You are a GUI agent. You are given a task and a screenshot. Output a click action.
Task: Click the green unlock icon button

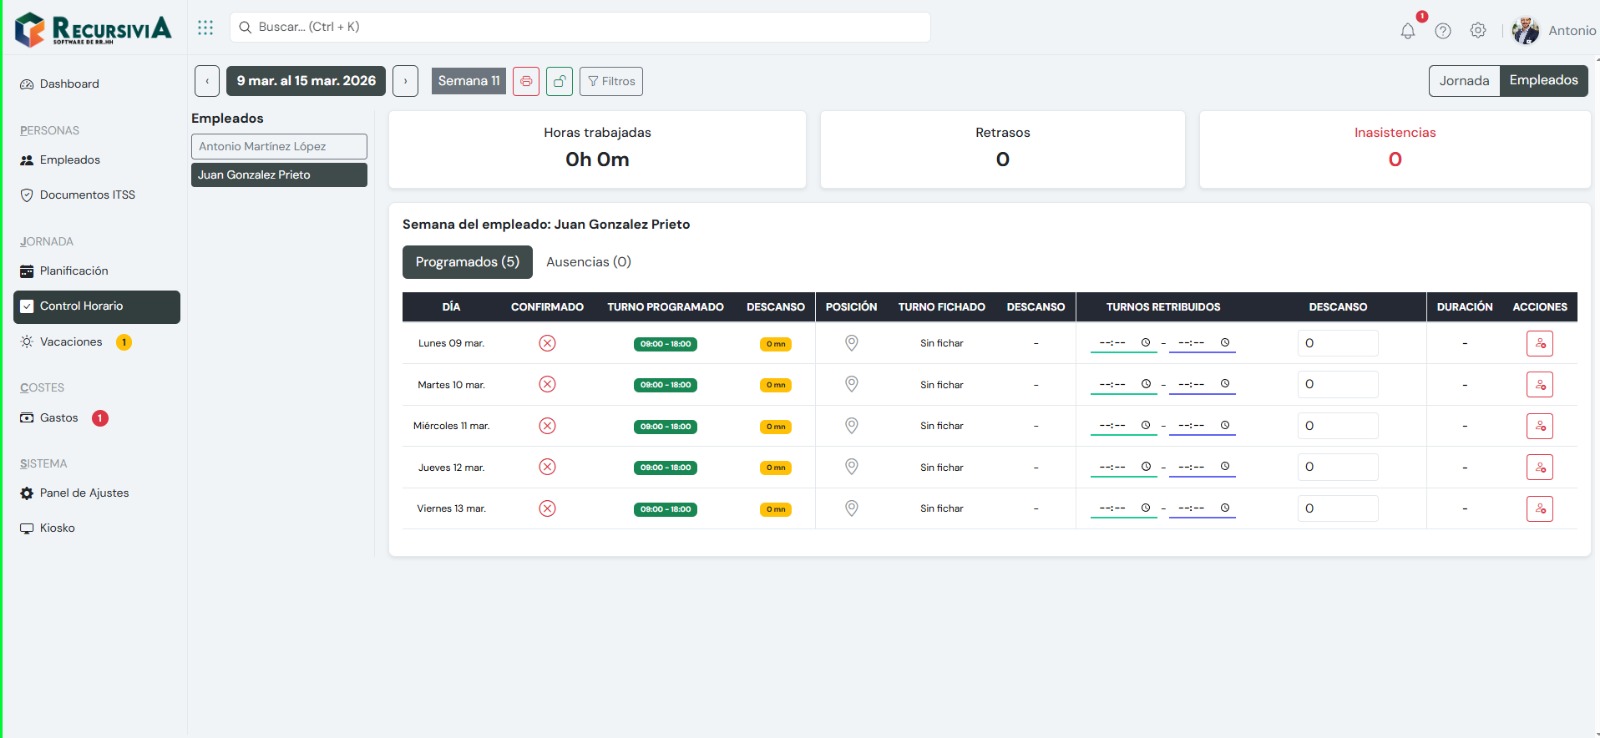point(560,81)
